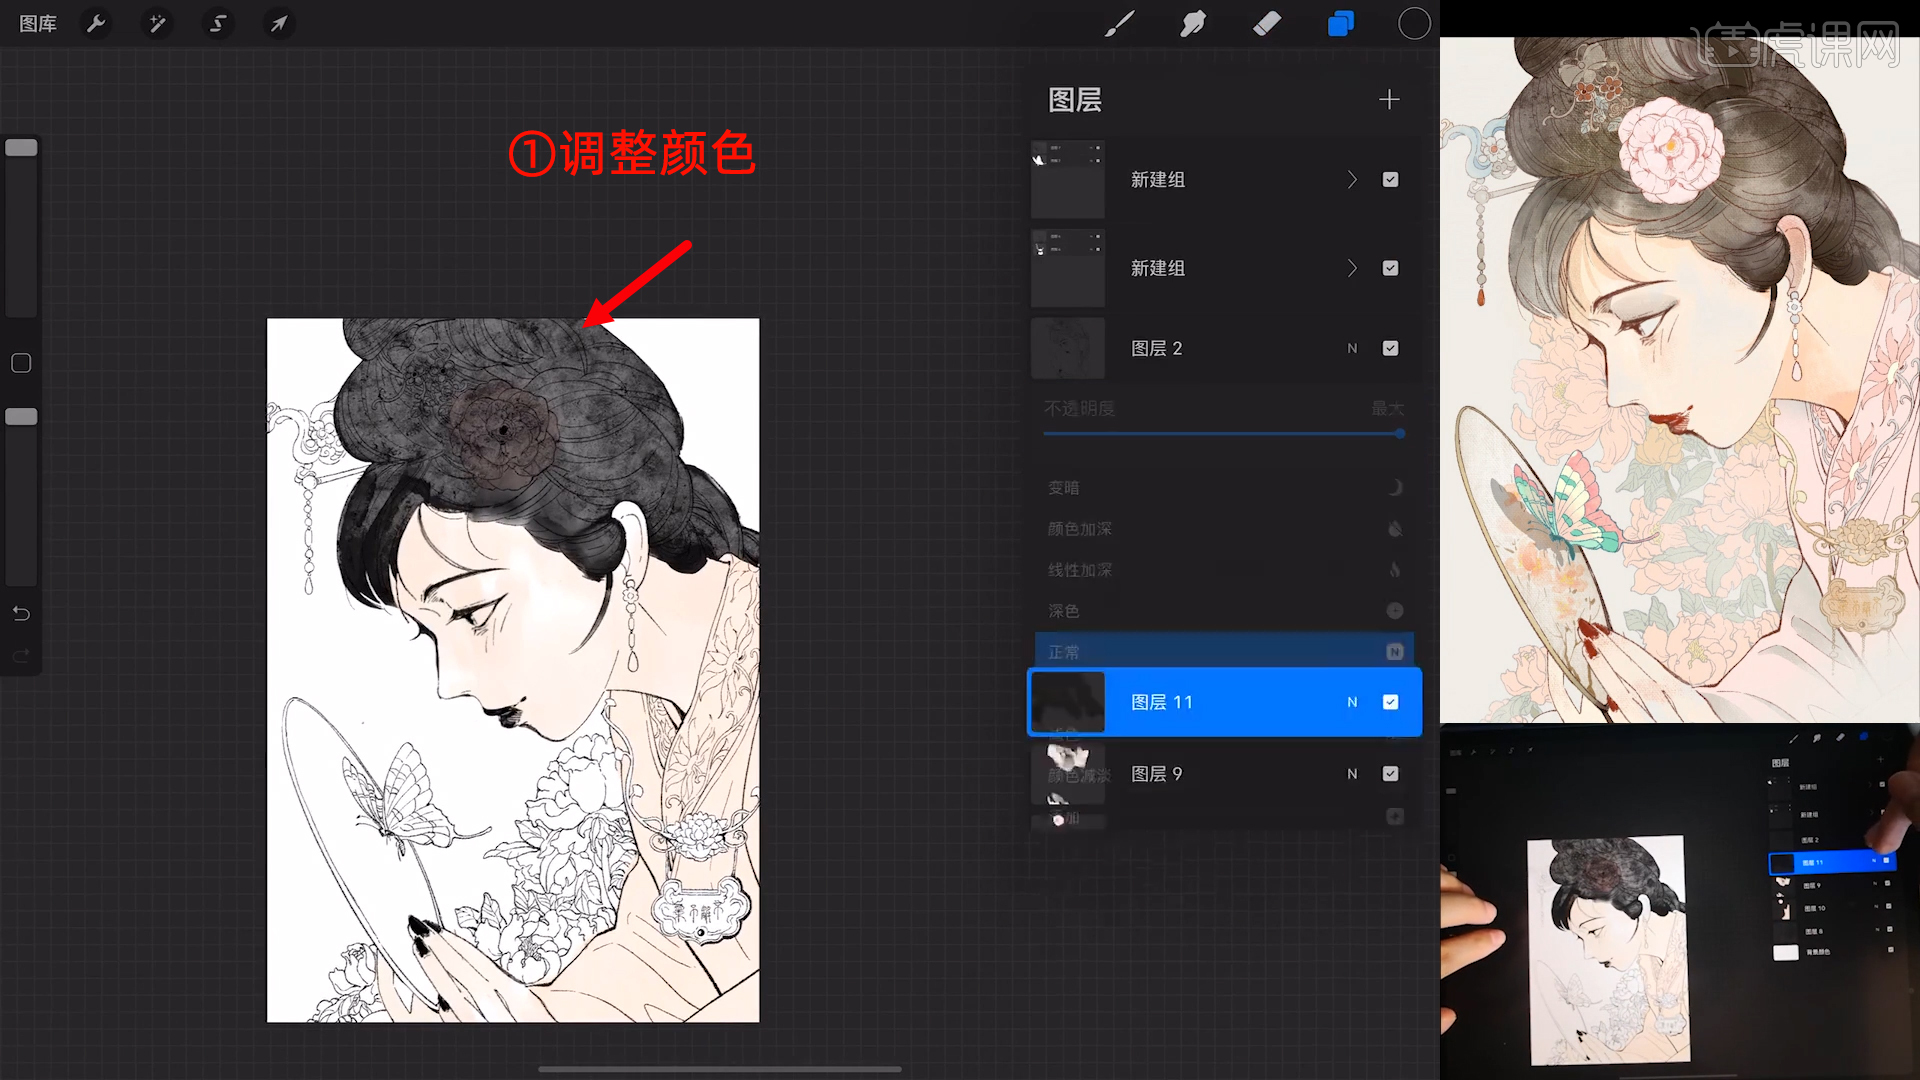This screenshot has width=1920, height=1080.
Task: Tap the square modify button in sidebar
Action: [x=21, y=363]
